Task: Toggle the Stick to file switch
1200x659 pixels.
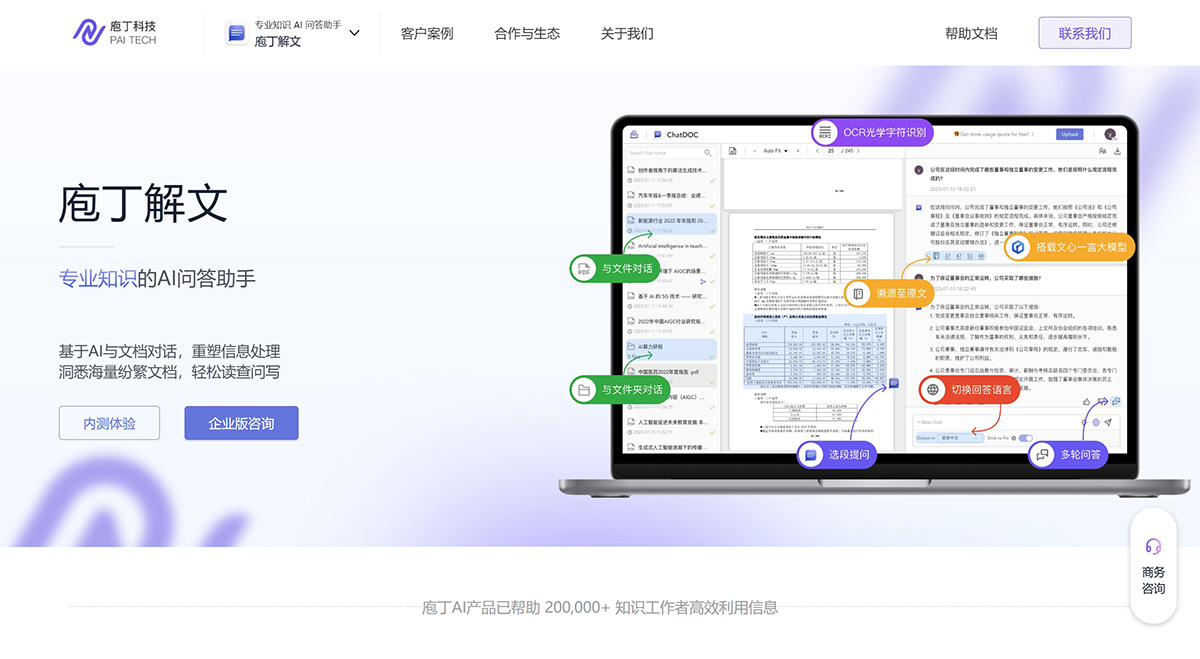Action: (1025, 437)
